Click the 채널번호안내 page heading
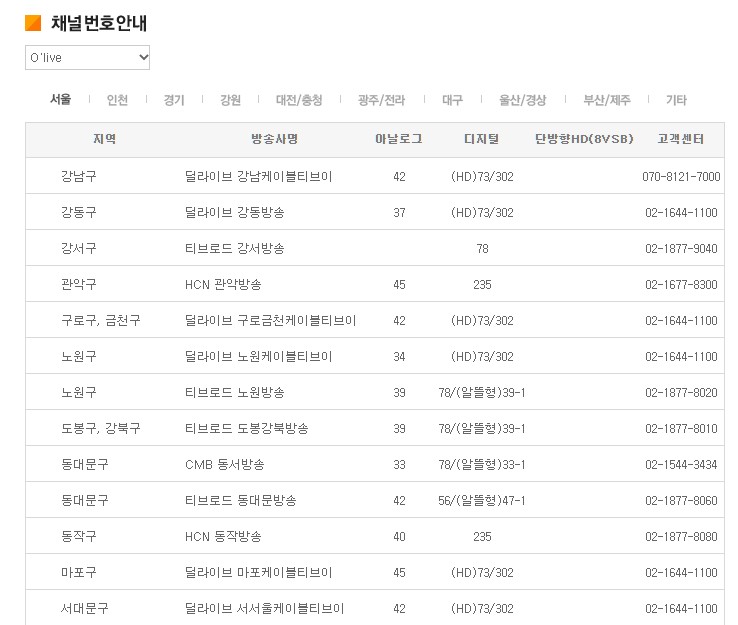The image size is (738, 625). click(x=99, y=23)
